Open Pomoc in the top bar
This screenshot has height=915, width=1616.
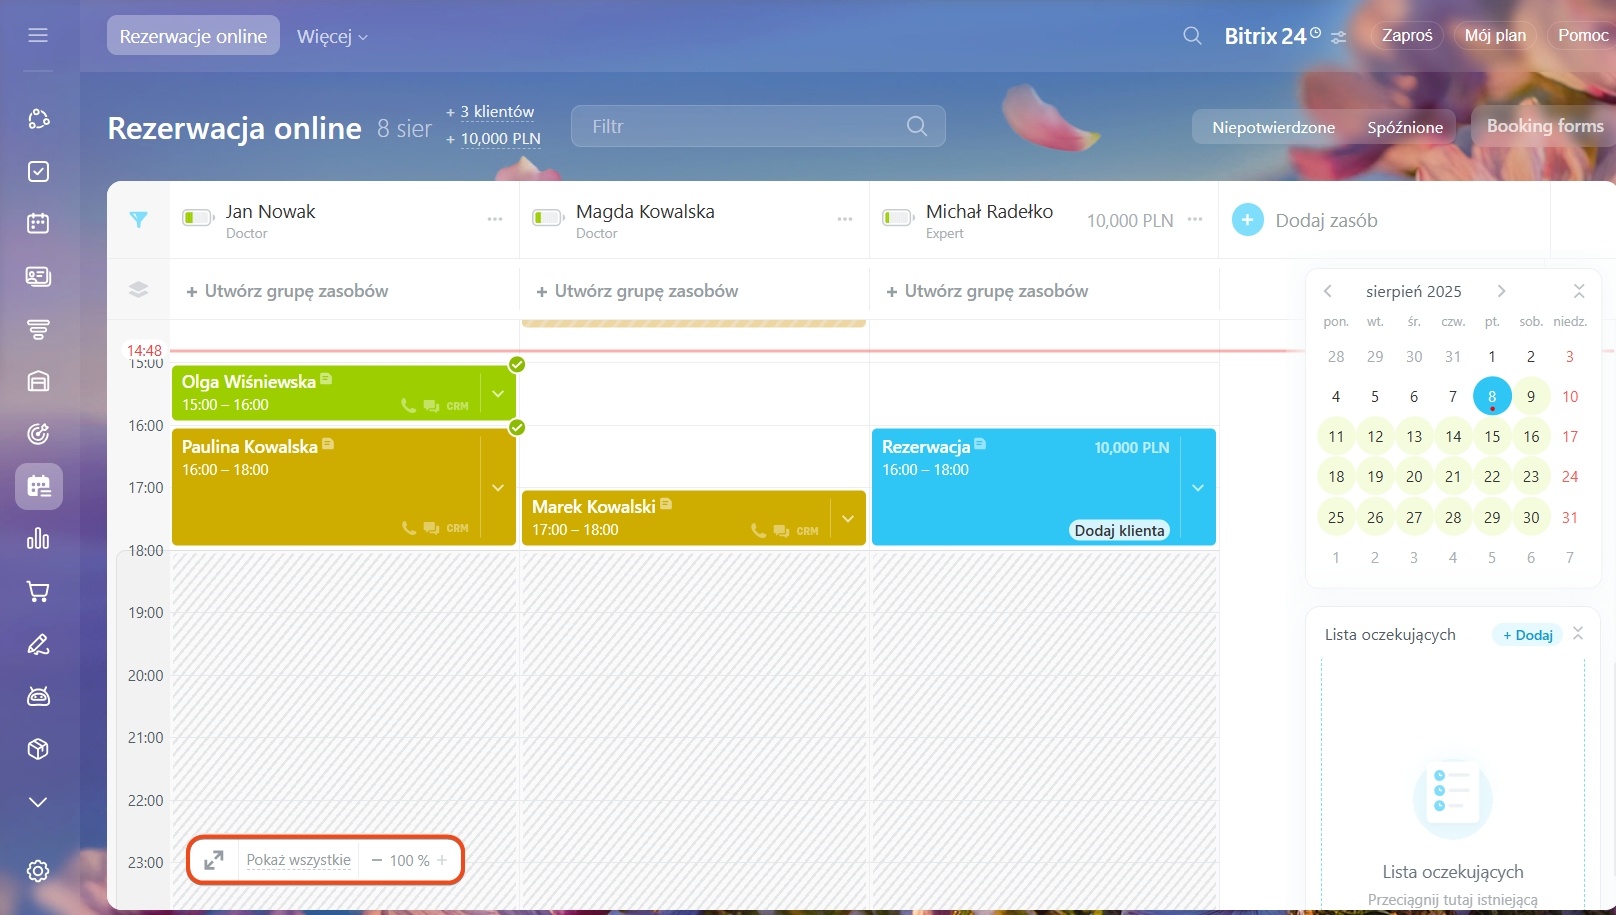[1582, 35]
